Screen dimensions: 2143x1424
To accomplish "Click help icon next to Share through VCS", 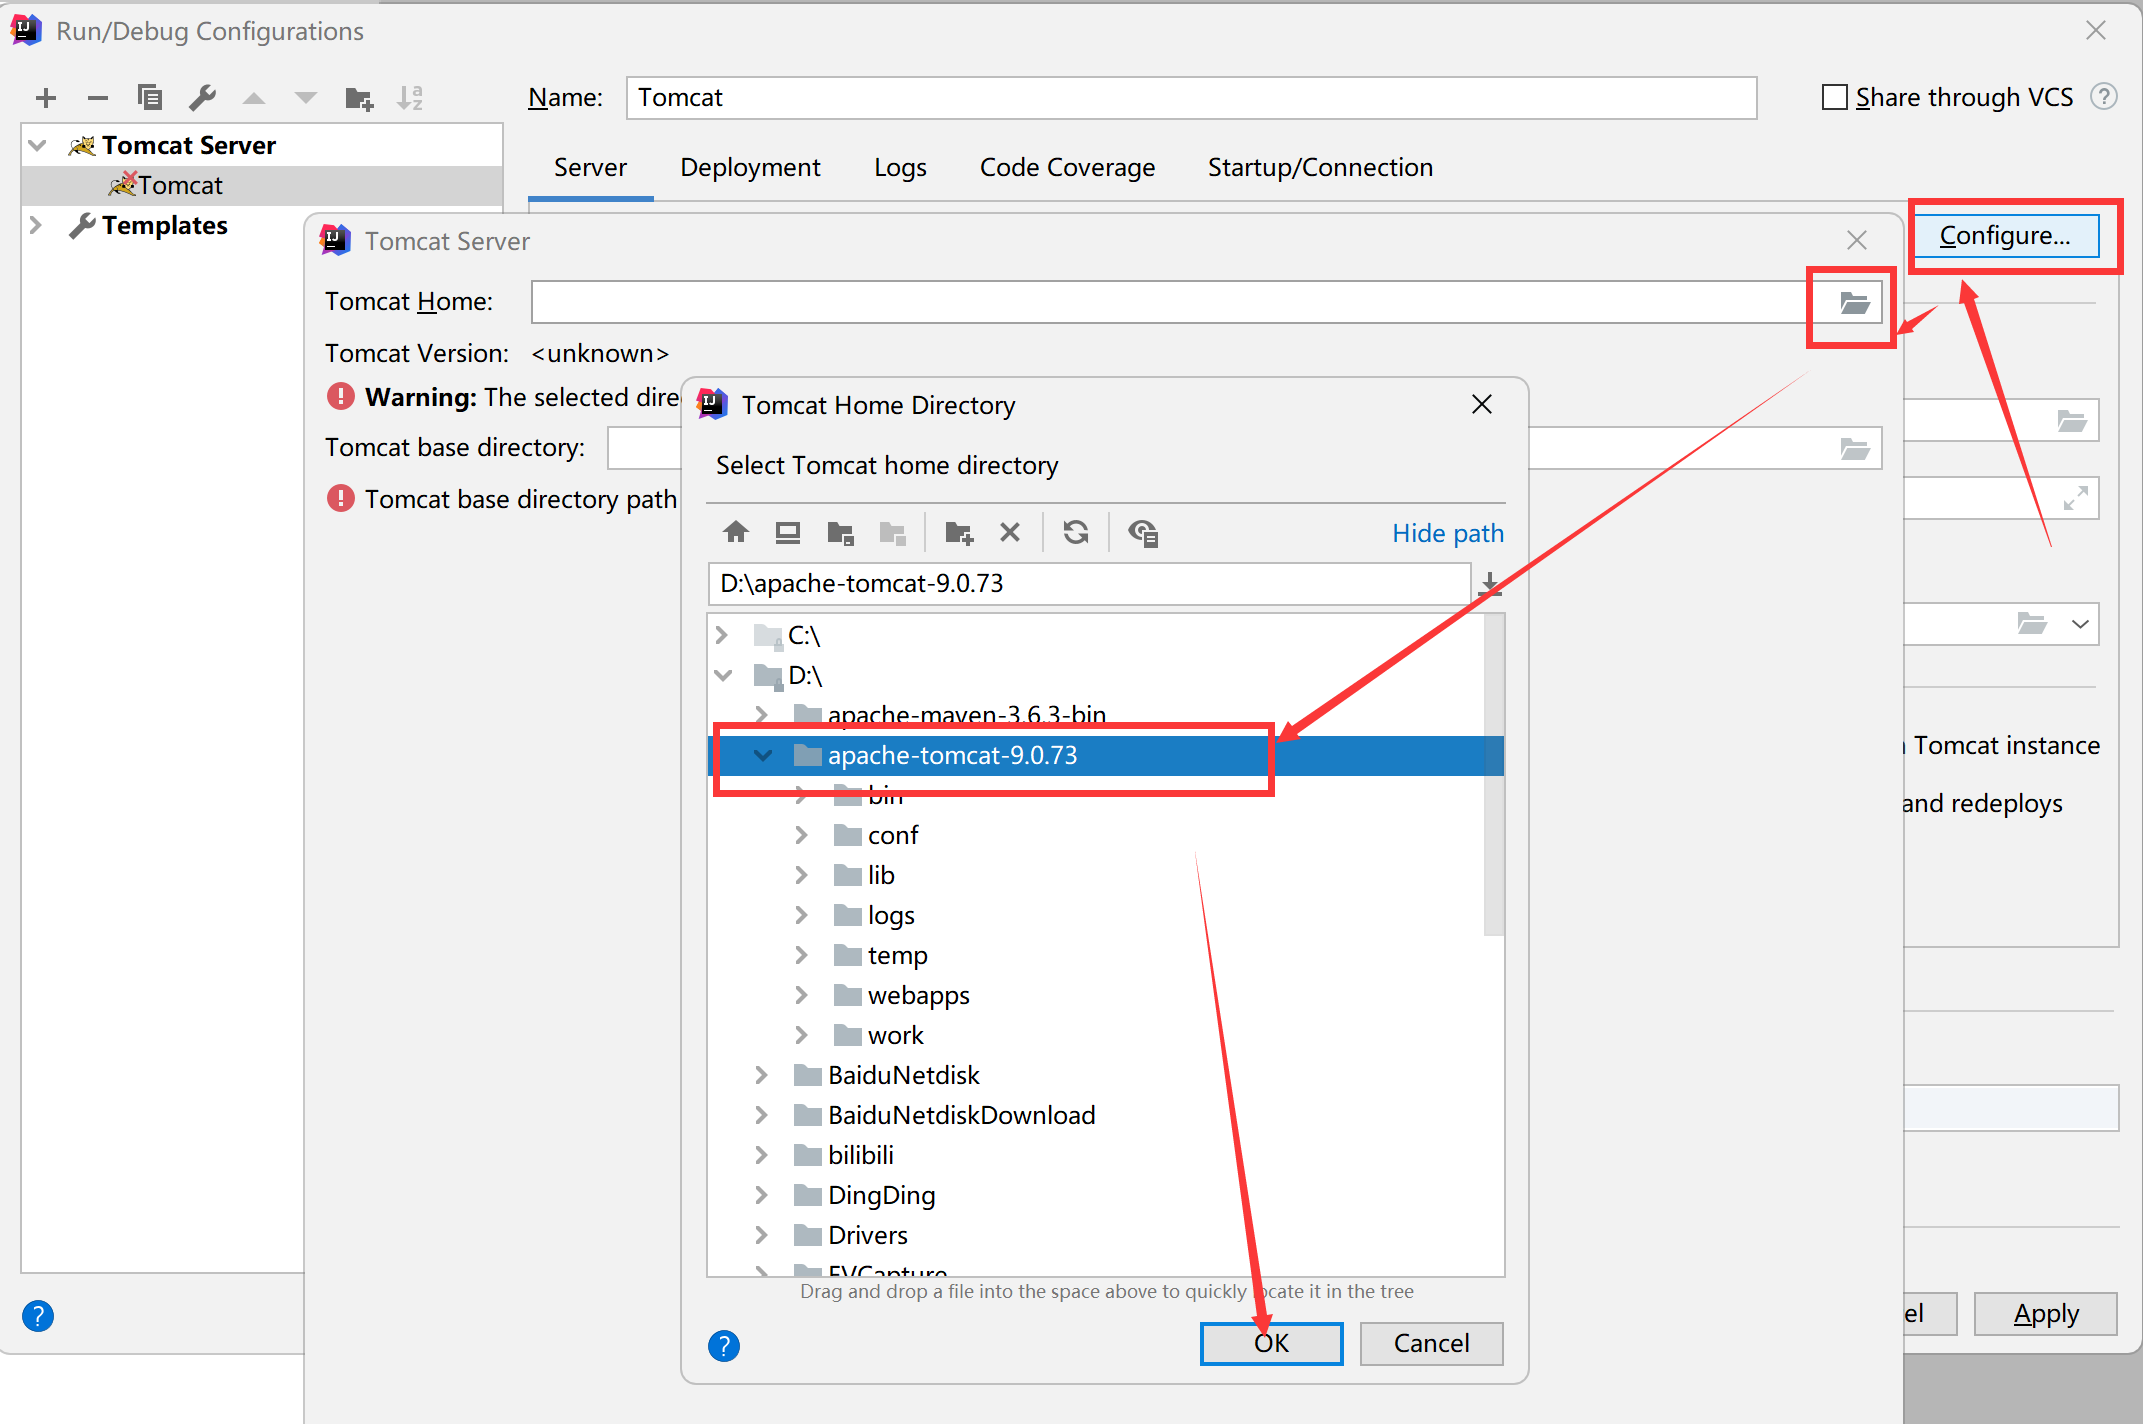I will (x=2104, y=97).
